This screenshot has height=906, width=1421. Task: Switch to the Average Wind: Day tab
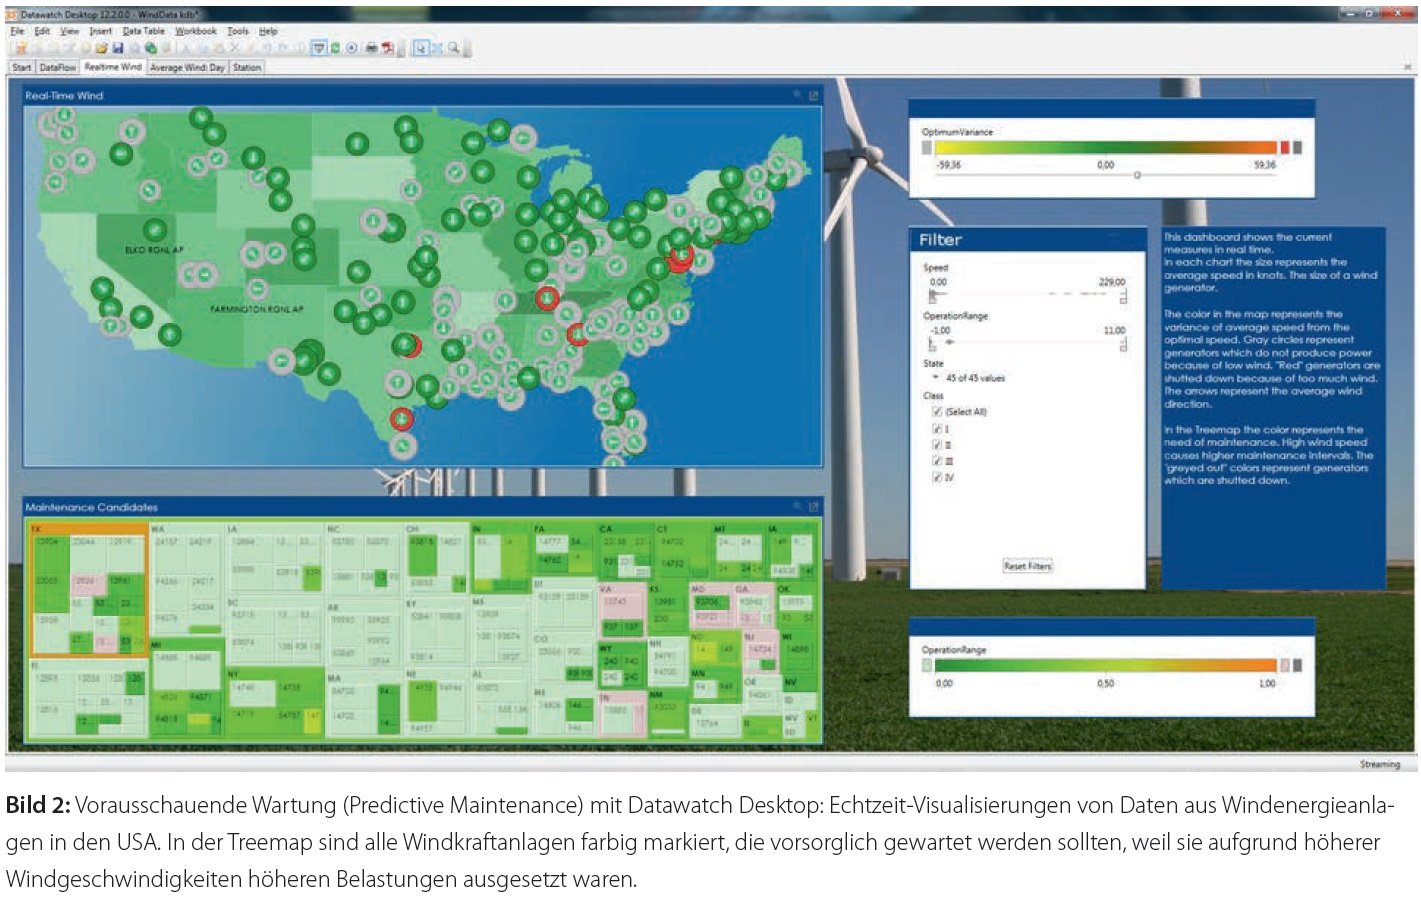(187, 67)
